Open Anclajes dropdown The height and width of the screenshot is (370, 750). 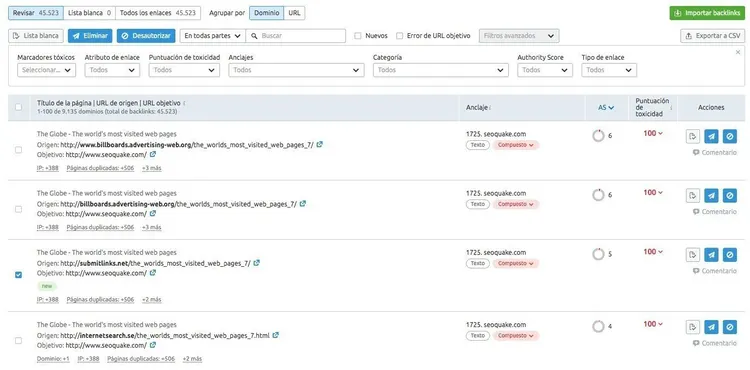pyautogui.click(x=296, y=70)
